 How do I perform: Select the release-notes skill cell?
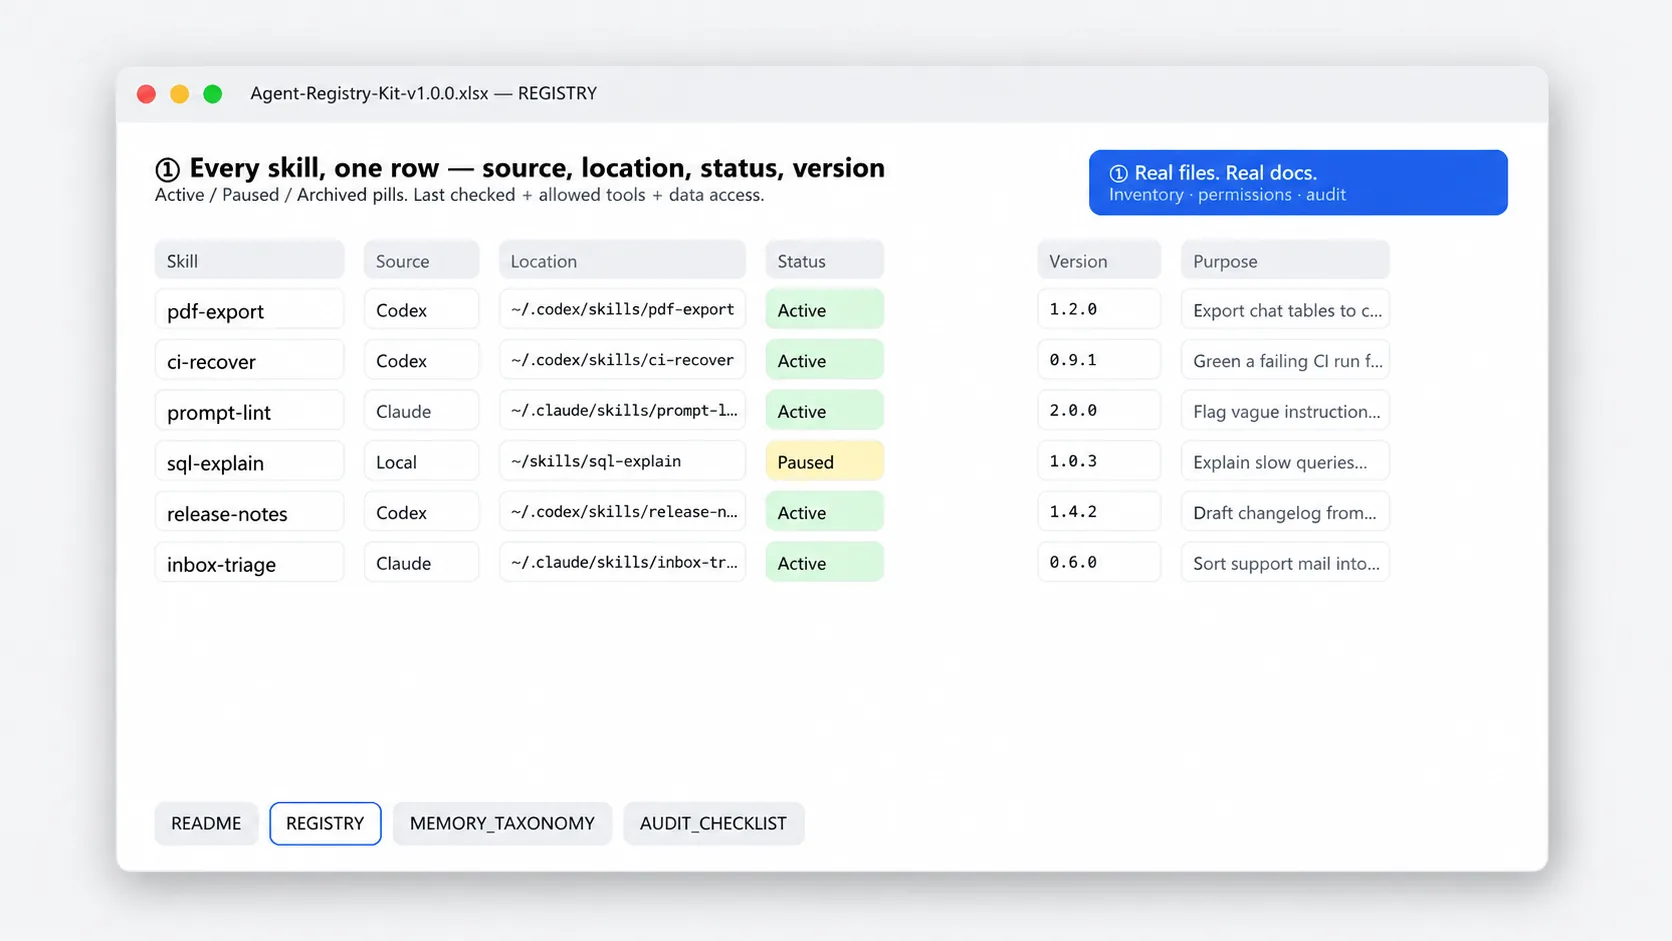pyautogui.click(x=249, y=512)
